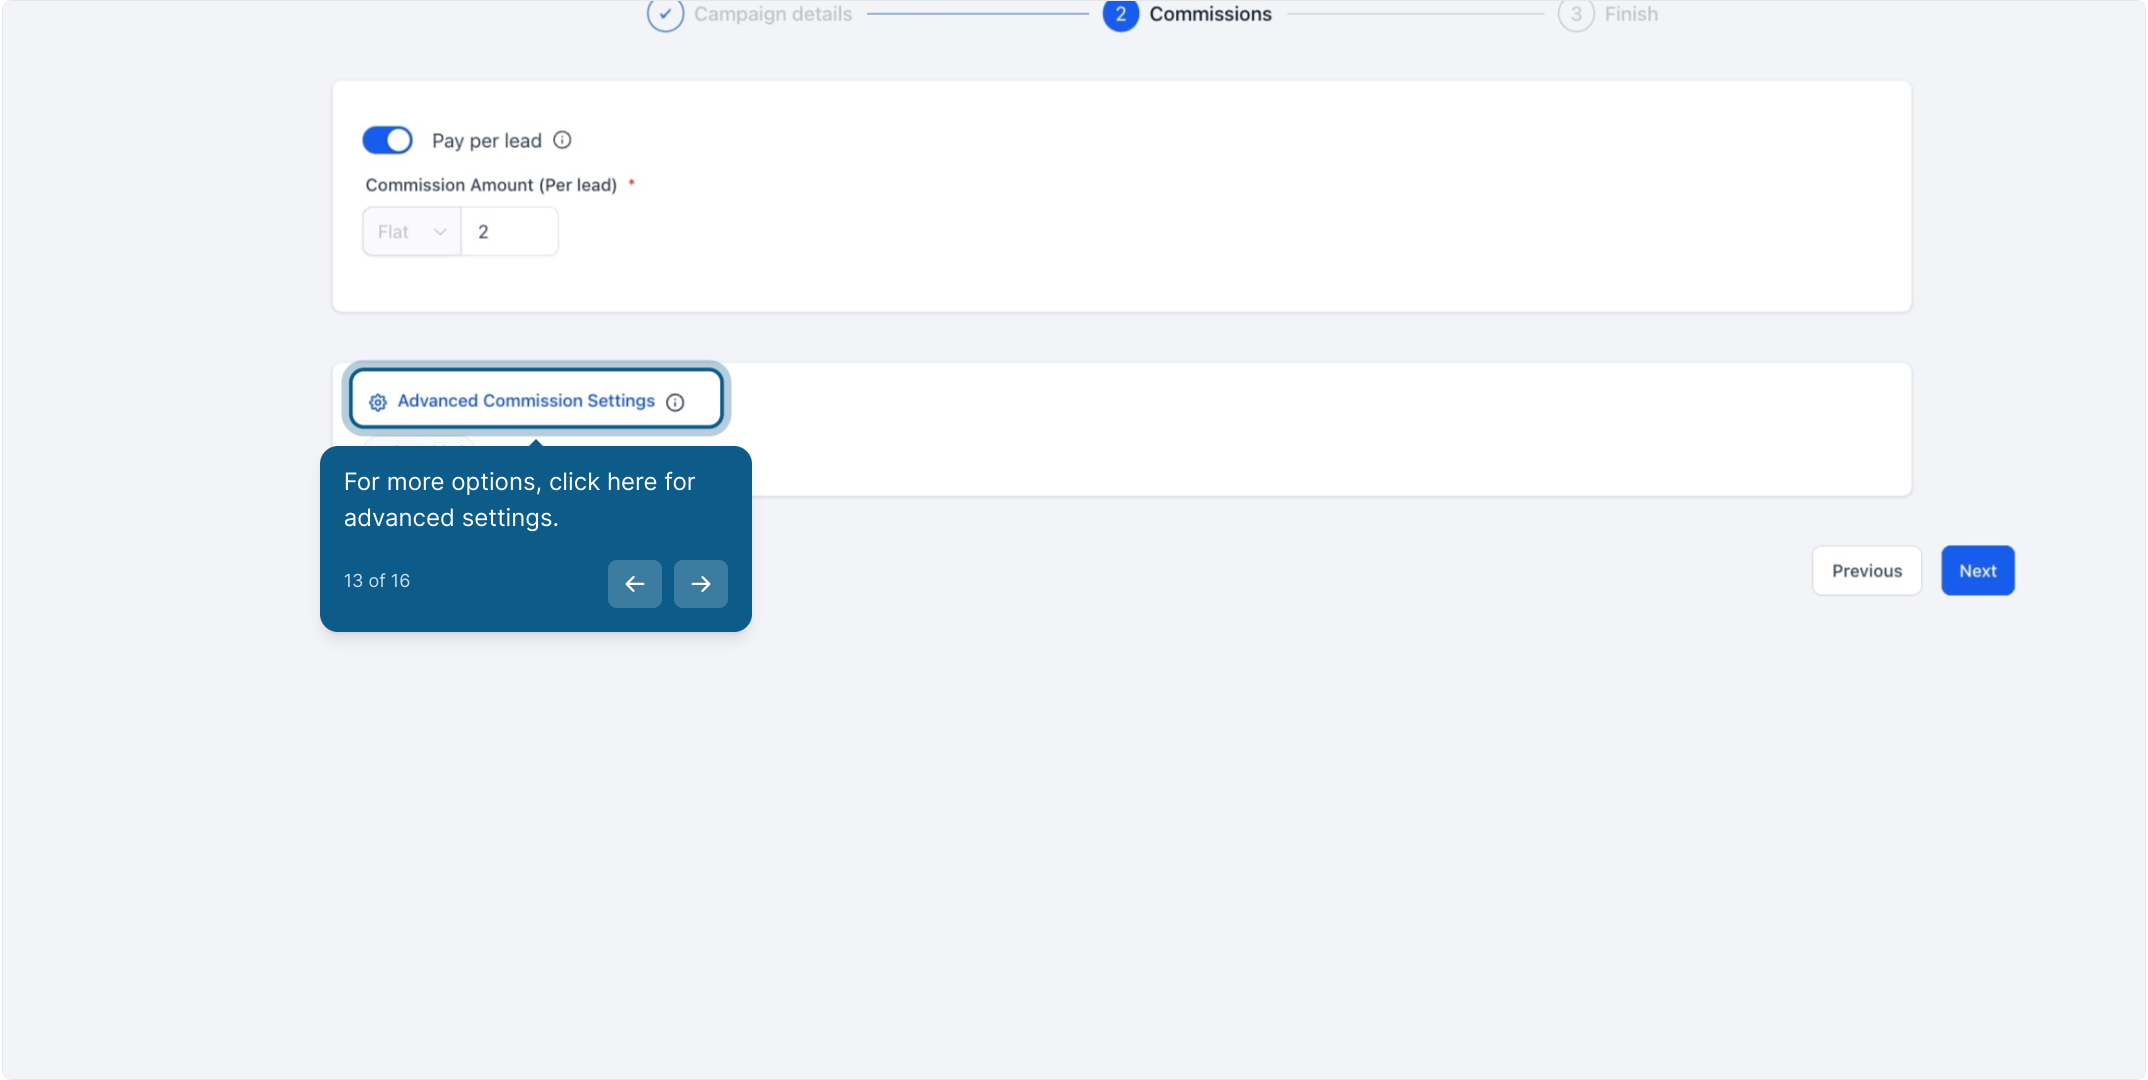Viewport: 2148px width, 1080px height.
Task: Click the blue Next button
Action: pyautogui.click(x=1978, y=571)
